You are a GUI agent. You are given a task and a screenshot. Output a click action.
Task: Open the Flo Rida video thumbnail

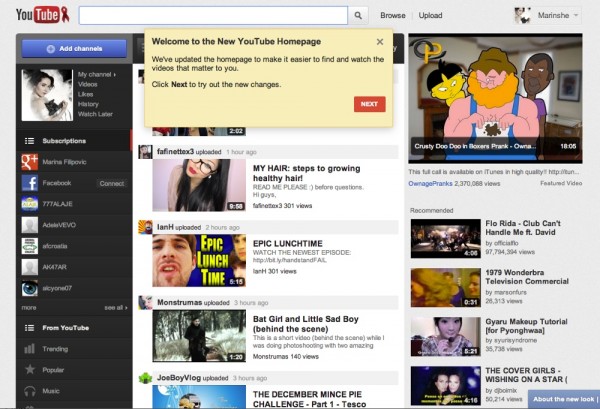click(446, 238)
